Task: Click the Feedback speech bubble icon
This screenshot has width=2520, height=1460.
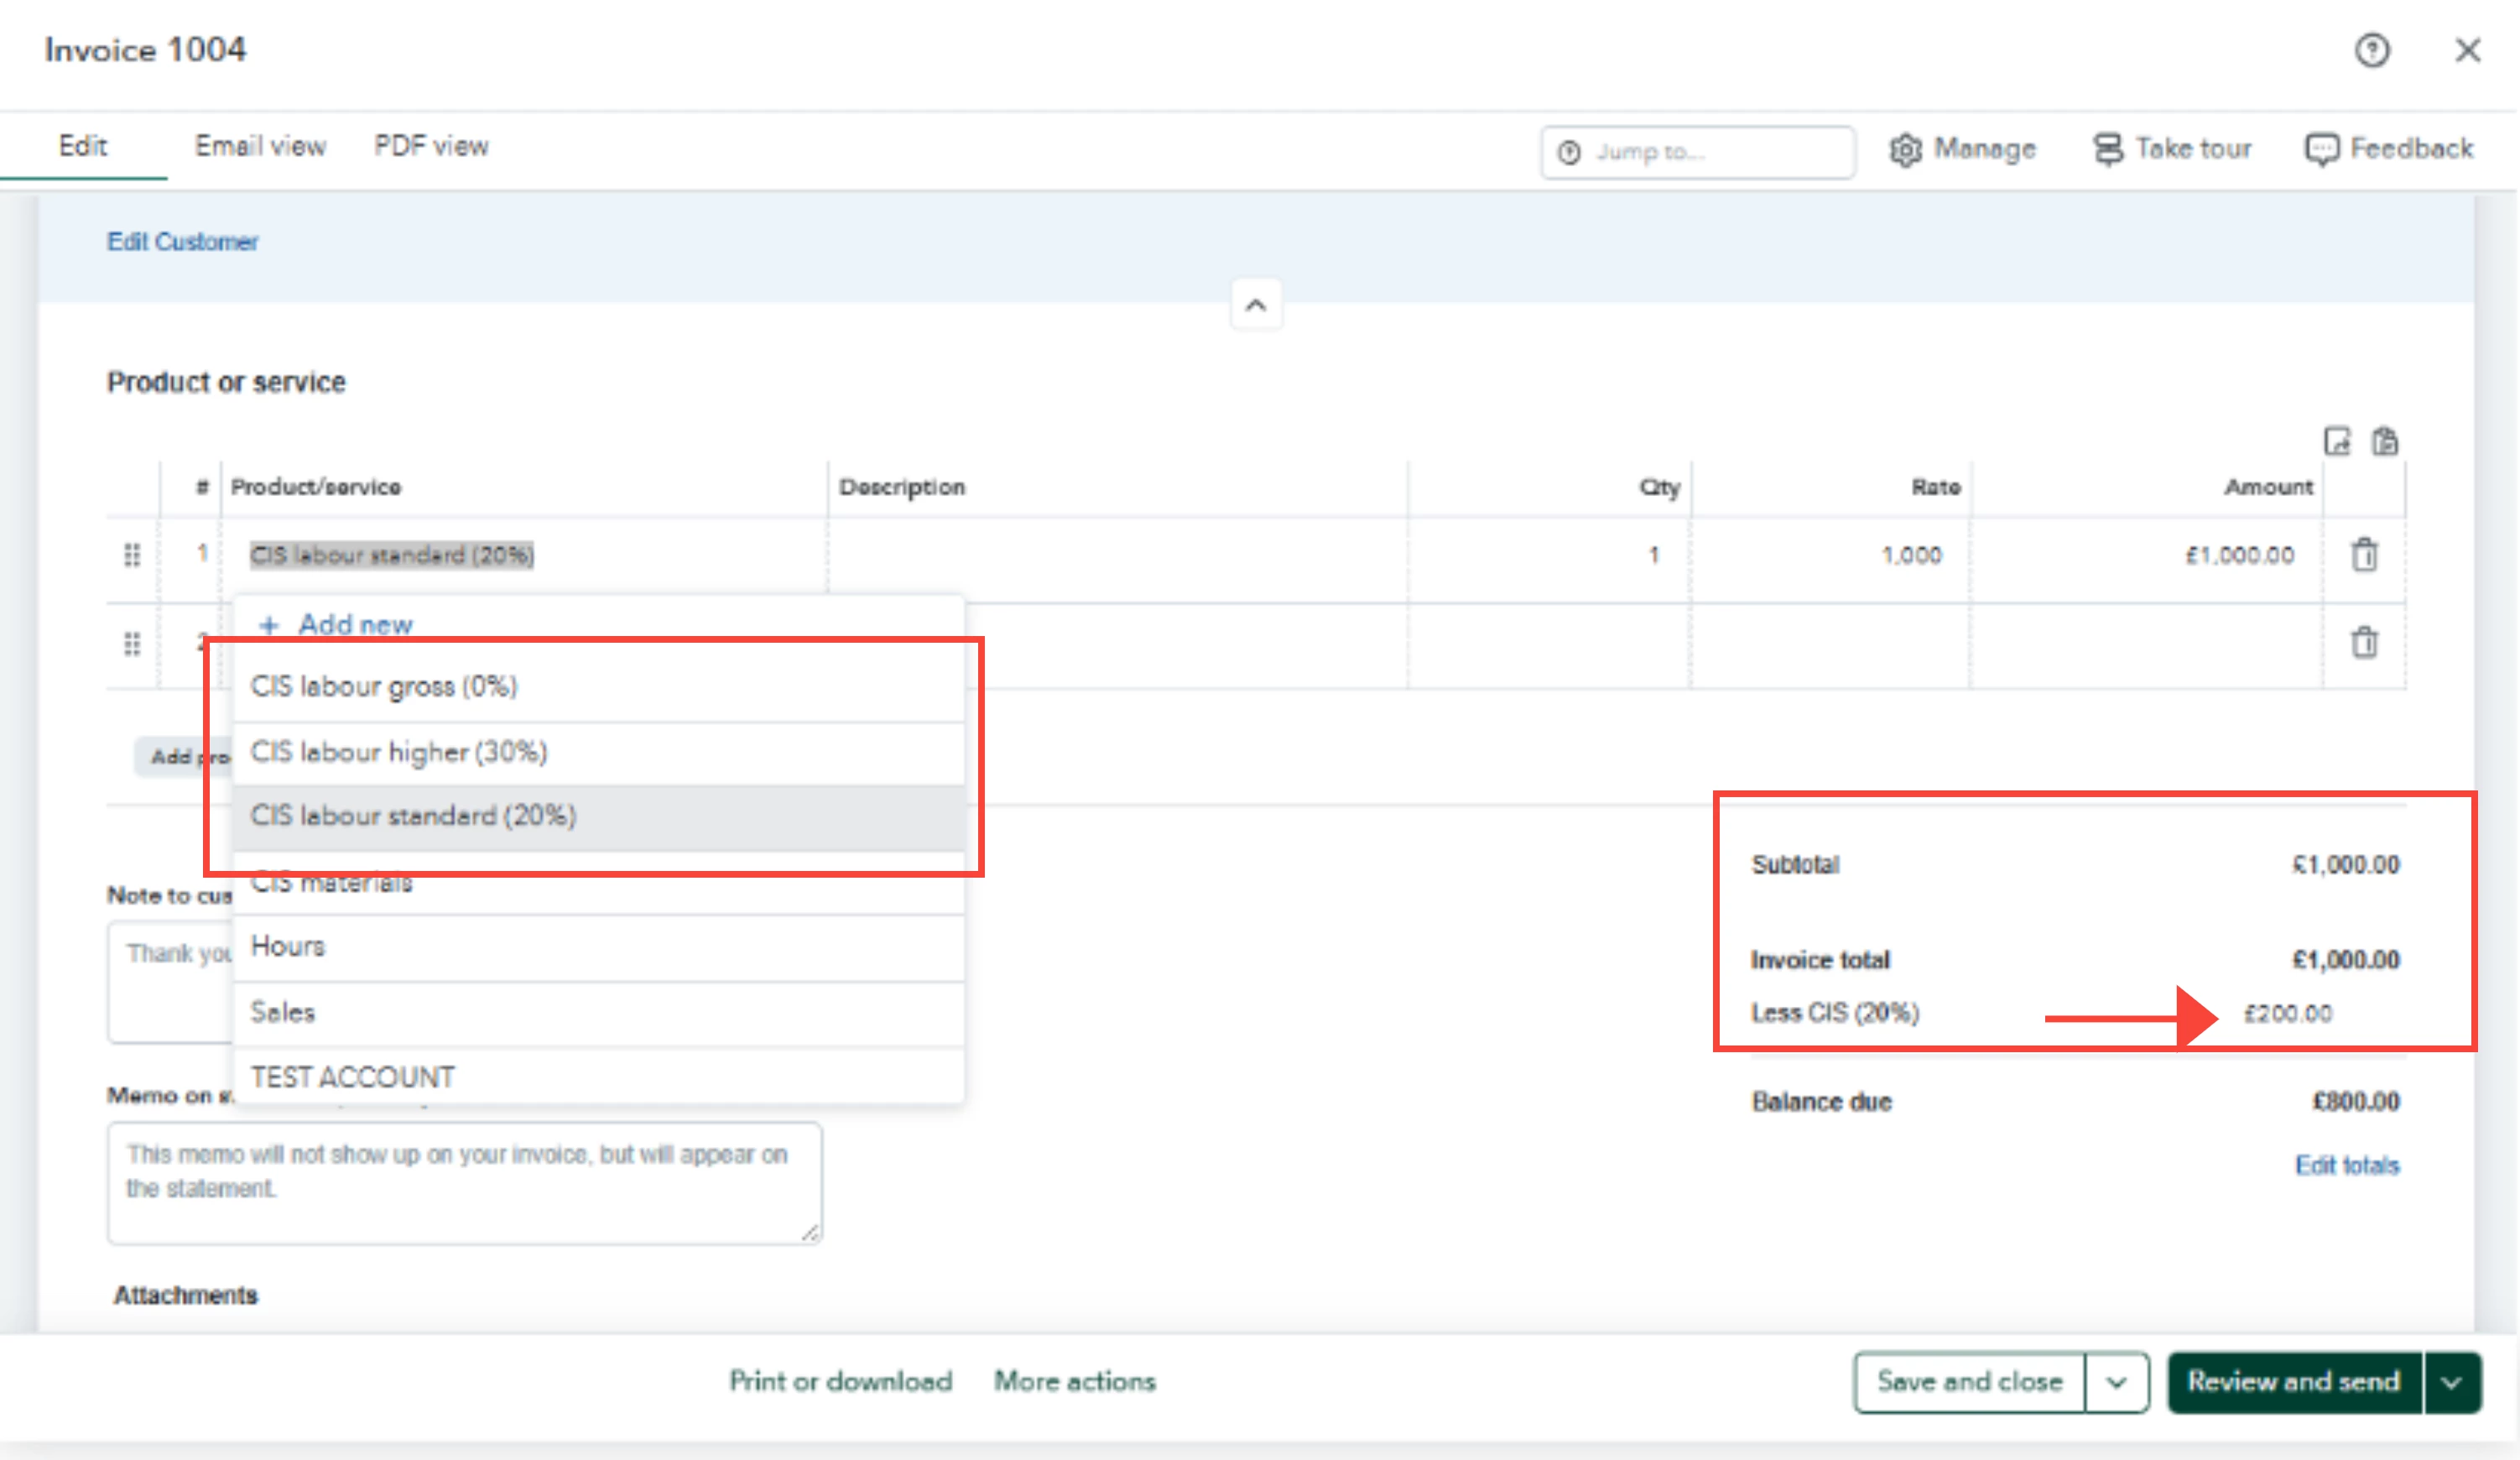Action: [2321, 150]
